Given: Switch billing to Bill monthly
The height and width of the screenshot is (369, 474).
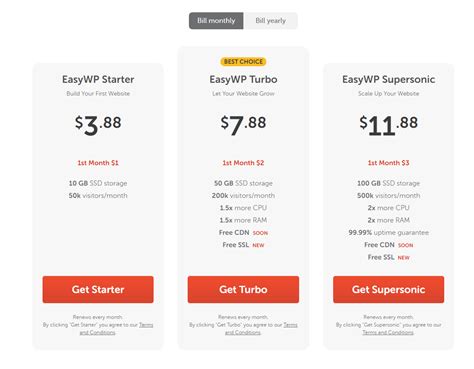Looking at the screenshot, I should point(216,21).
